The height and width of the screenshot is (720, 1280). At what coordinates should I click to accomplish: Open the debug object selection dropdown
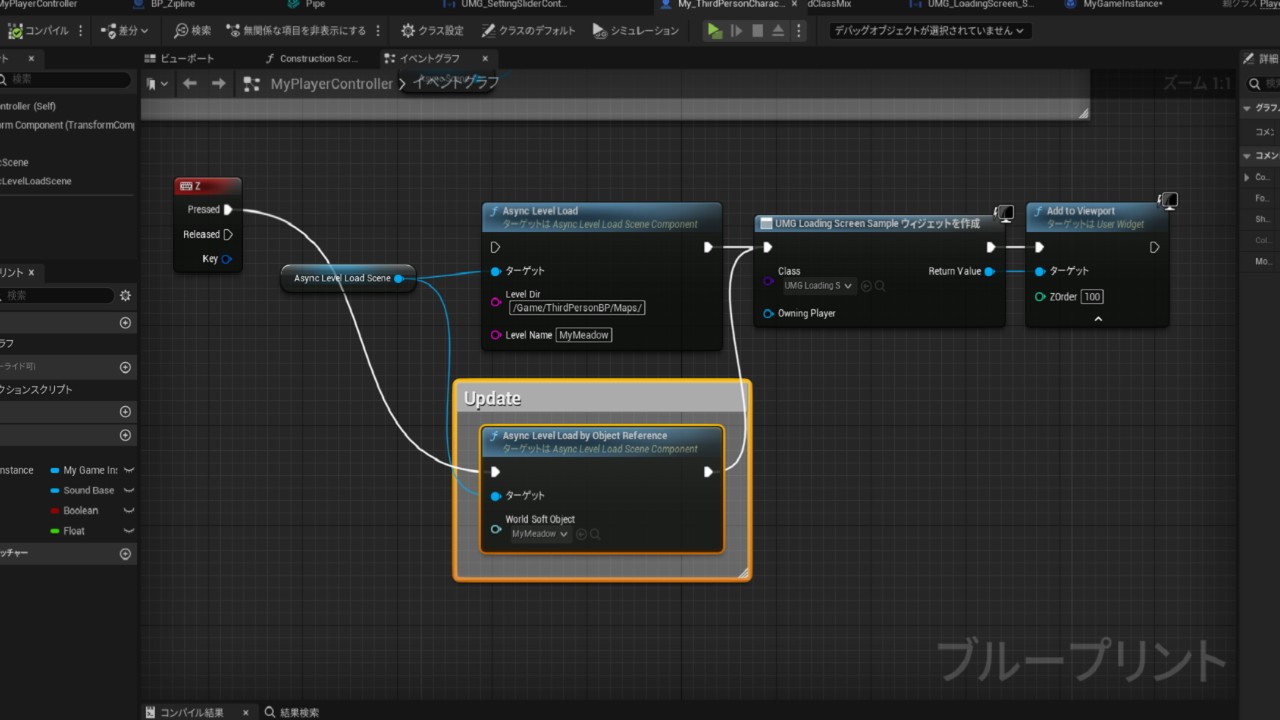930,31
